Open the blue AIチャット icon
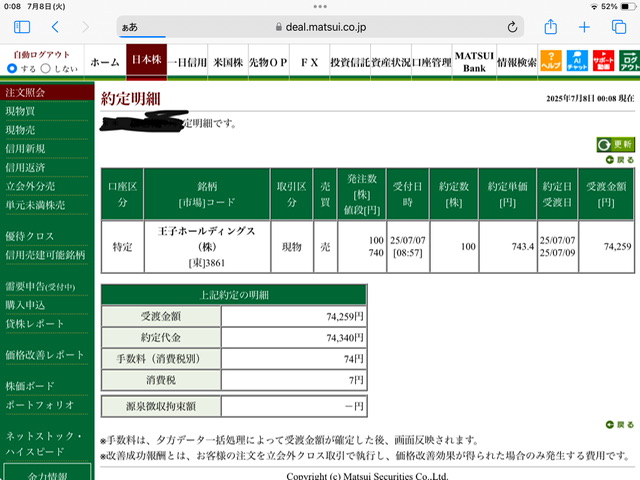Viewport: 640px width, 480px height. [577, 61]
